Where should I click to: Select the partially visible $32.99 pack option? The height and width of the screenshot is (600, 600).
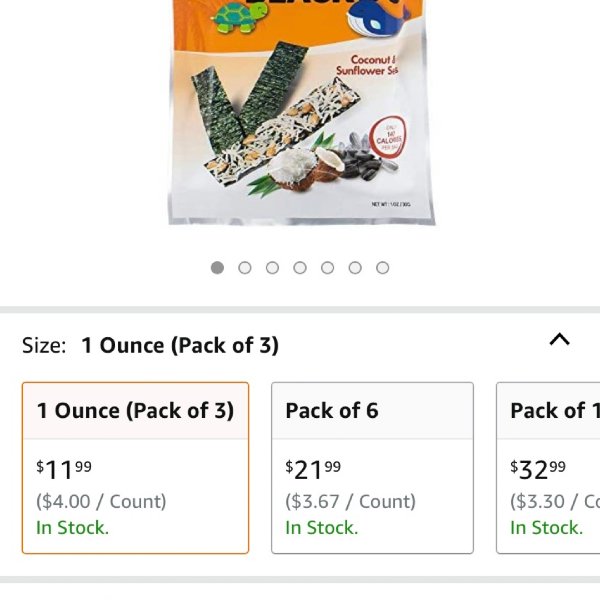(x=548, y=468)
